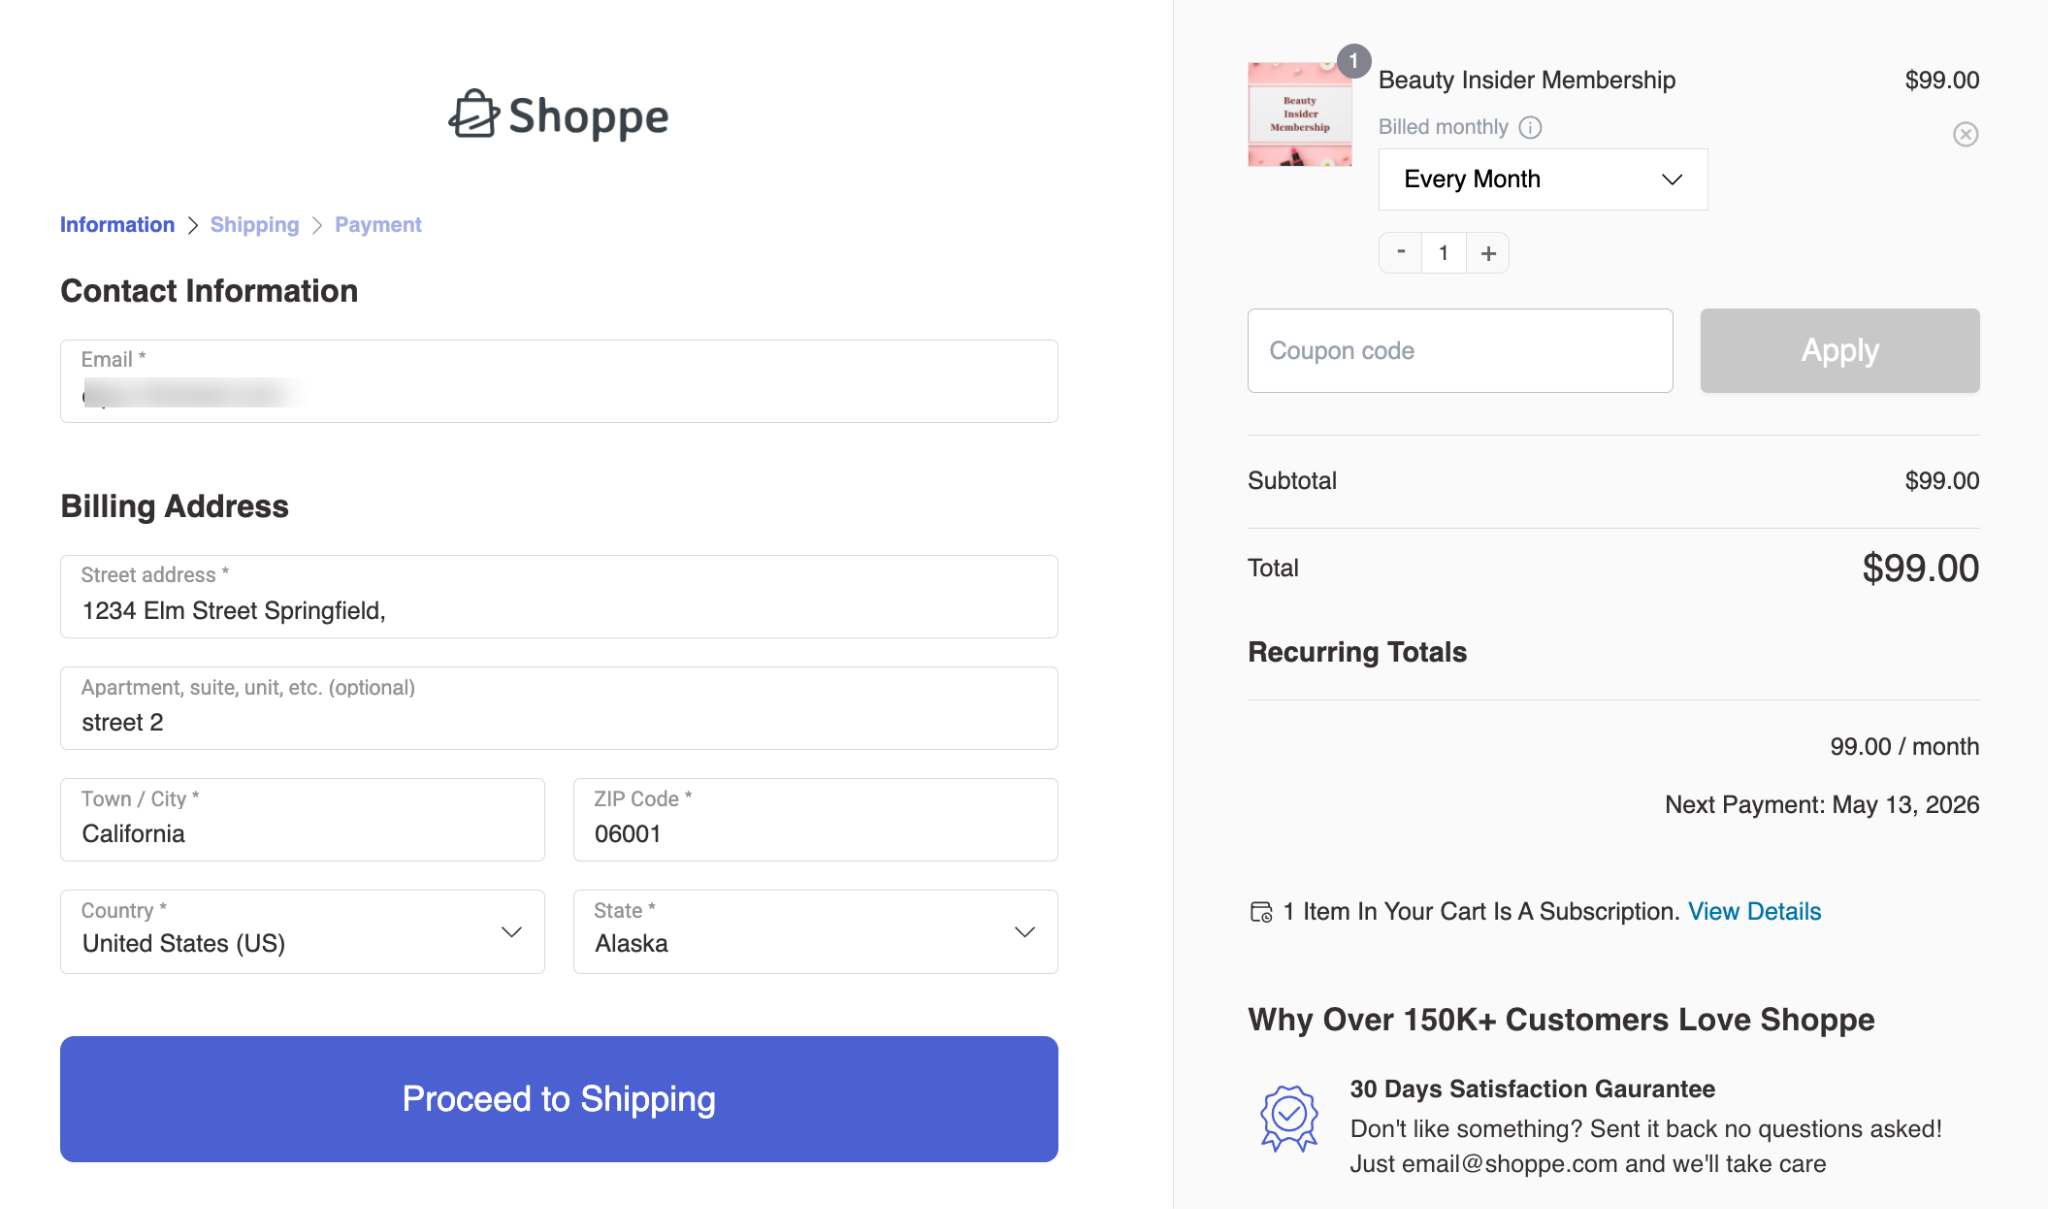The image size is (2048, 1209).
Task: Select the Payment step in breadcrumb
Action: (x=378, y=224)
